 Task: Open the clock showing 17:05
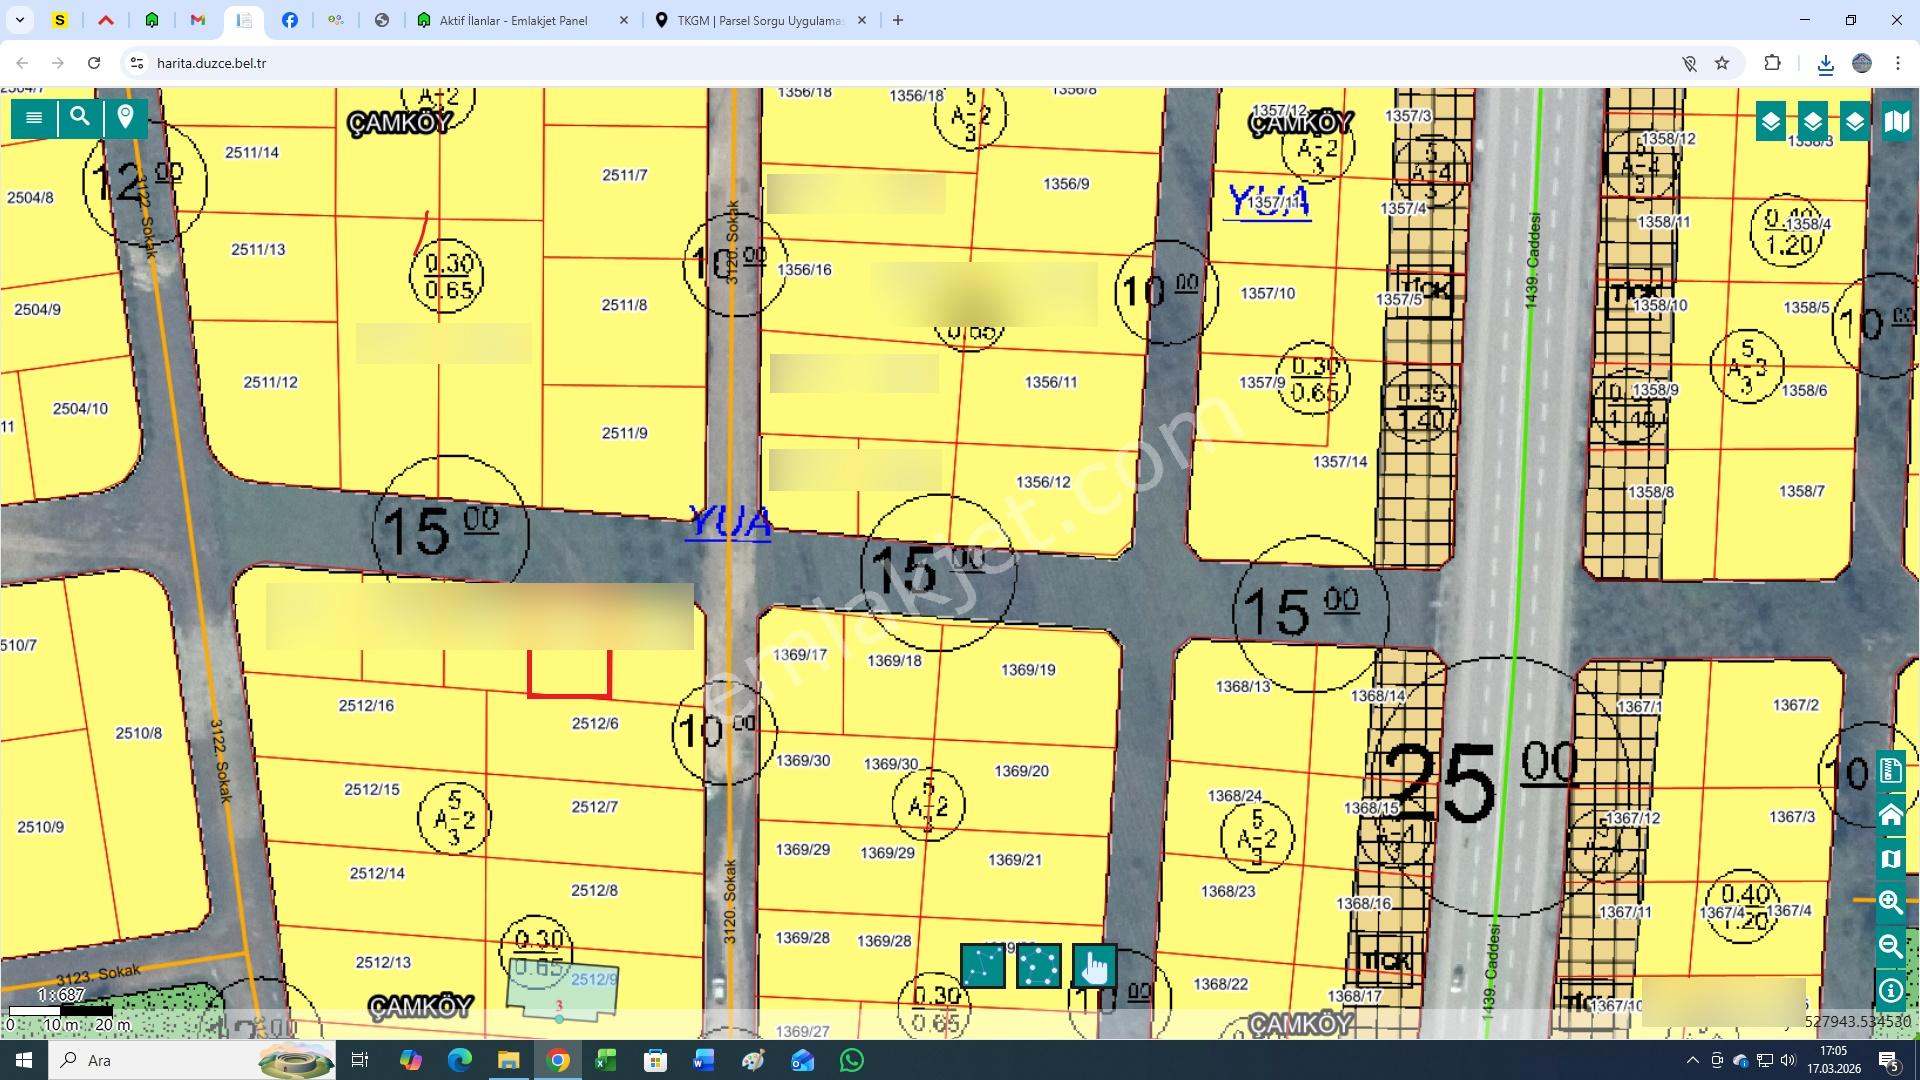pyautogui.click(x=1834, y=1060)
